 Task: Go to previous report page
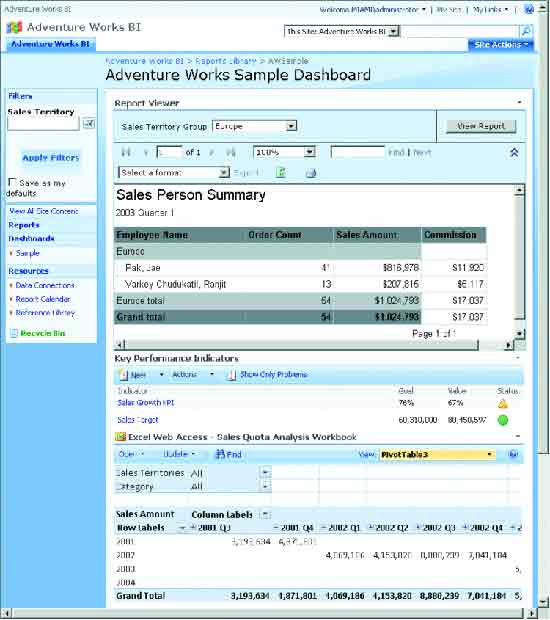click(146, 153)
